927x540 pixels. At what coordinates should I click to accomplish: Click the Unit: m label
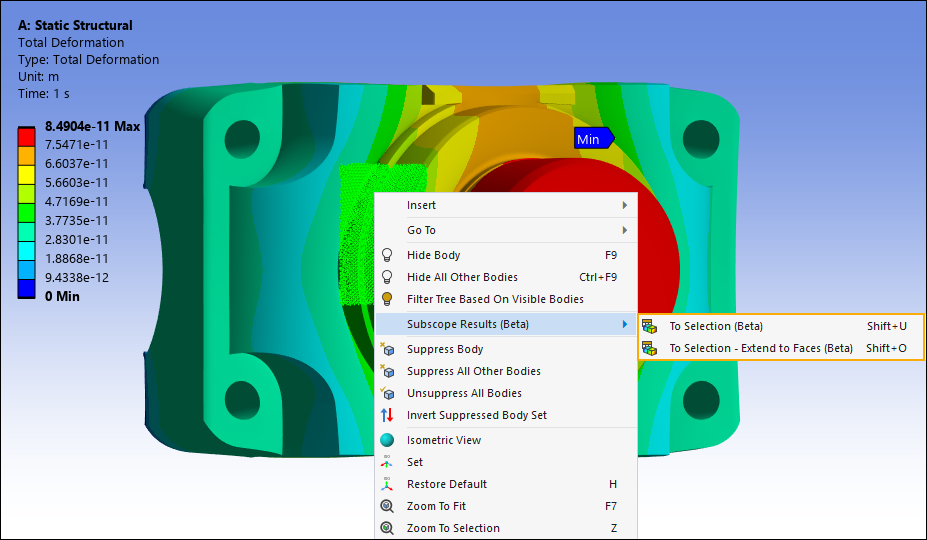click(38, 77)
